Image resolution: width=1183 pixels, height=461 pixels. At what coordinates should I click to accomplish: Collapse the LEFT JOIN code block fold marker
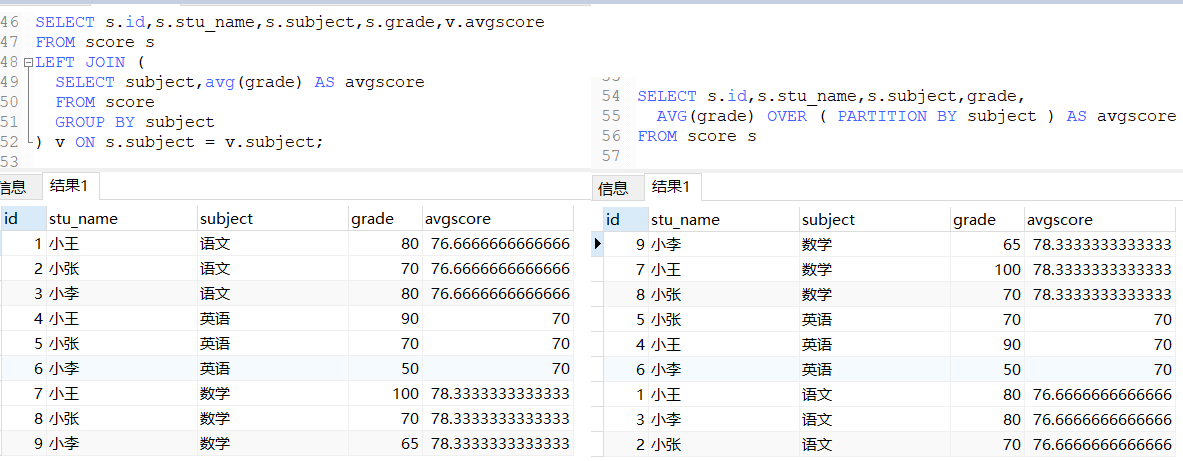[x=28, y=63]
